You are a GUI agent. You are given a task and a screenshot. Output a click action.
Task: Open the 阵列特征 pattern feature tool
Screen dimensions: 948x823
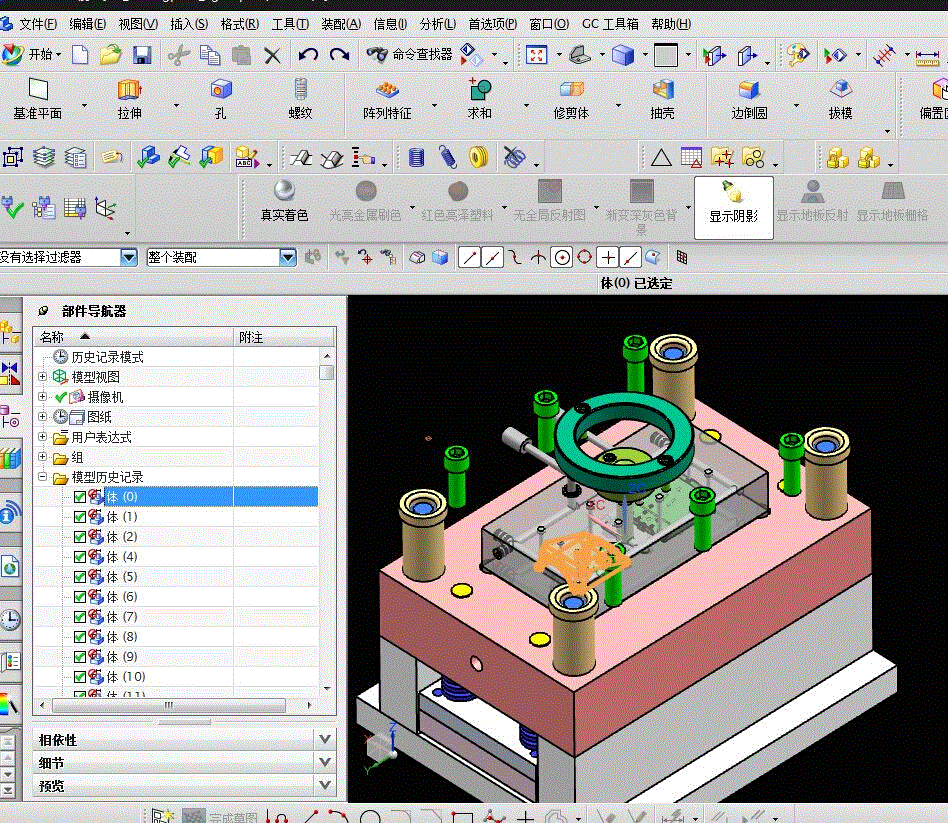pyautogui.click(x=387, y=99)
